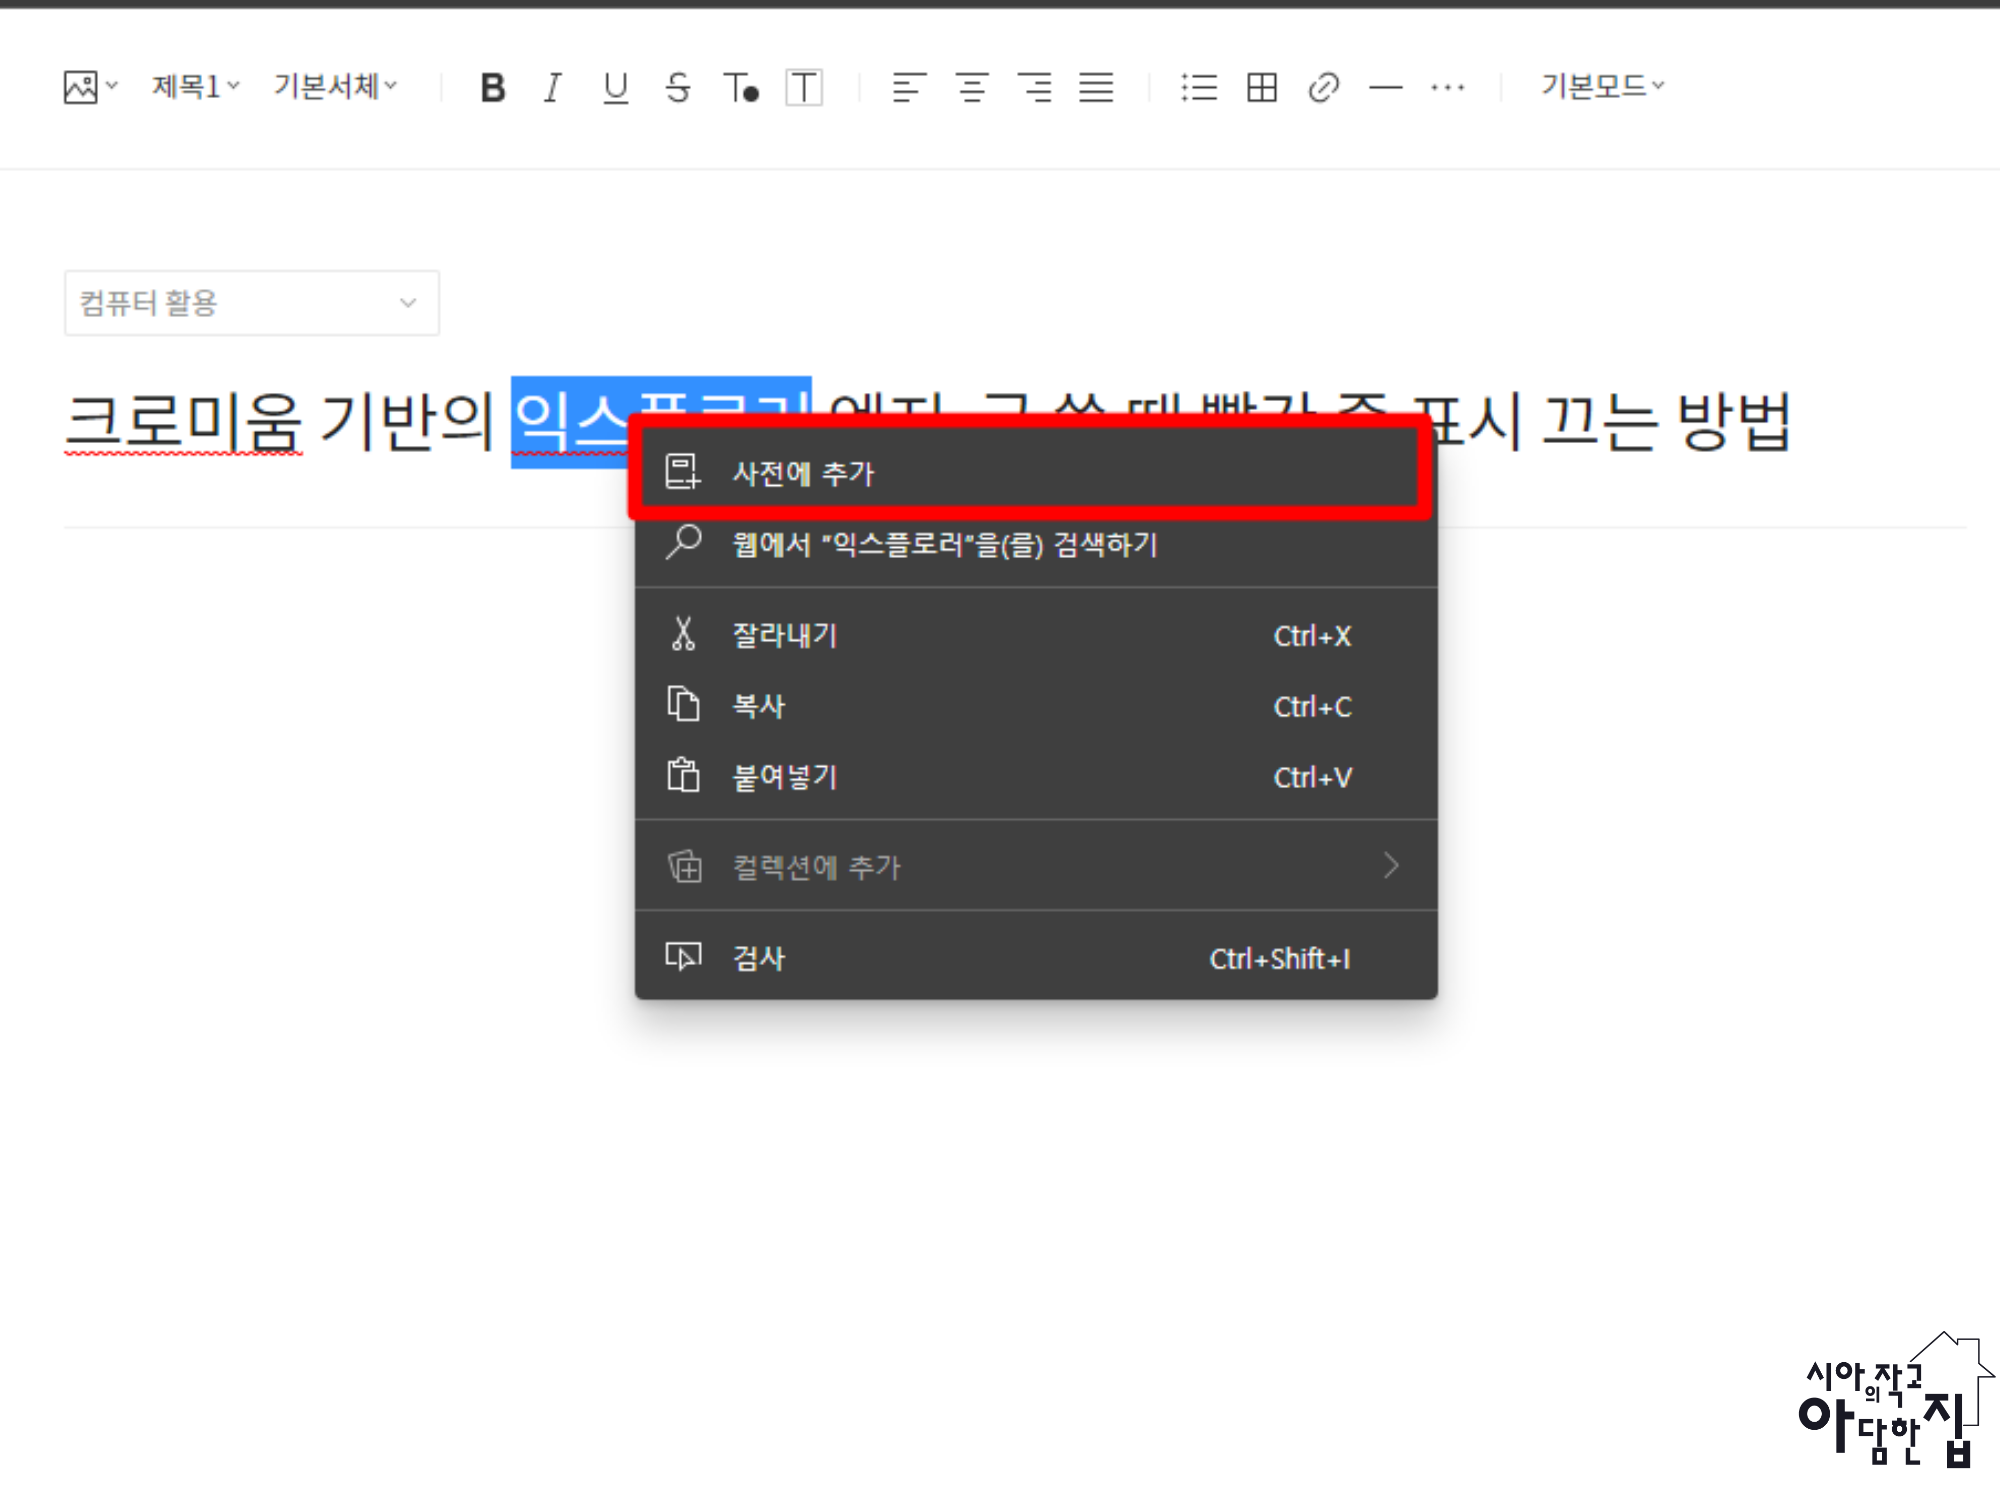Screen dimensions: 2000x1493
Task: Insert a hyperlink
Action: (x=1323, y=88)
